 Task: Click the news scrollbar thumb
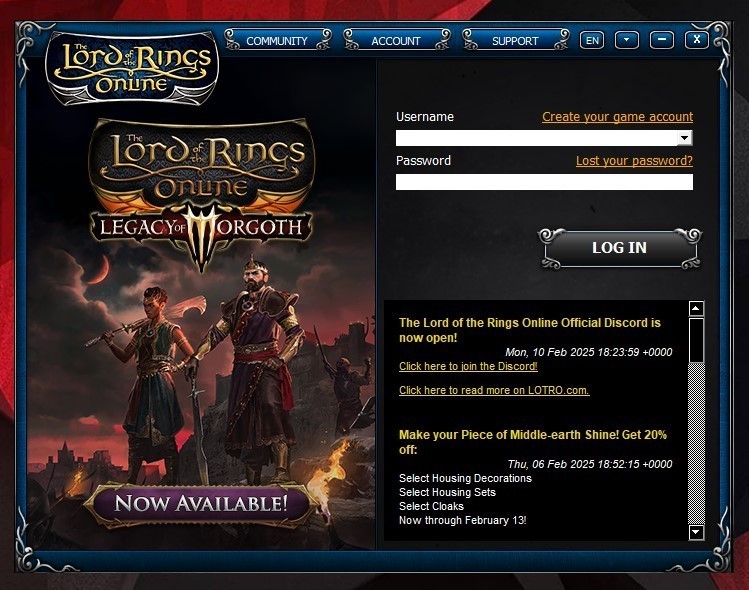tap(696, 340)
